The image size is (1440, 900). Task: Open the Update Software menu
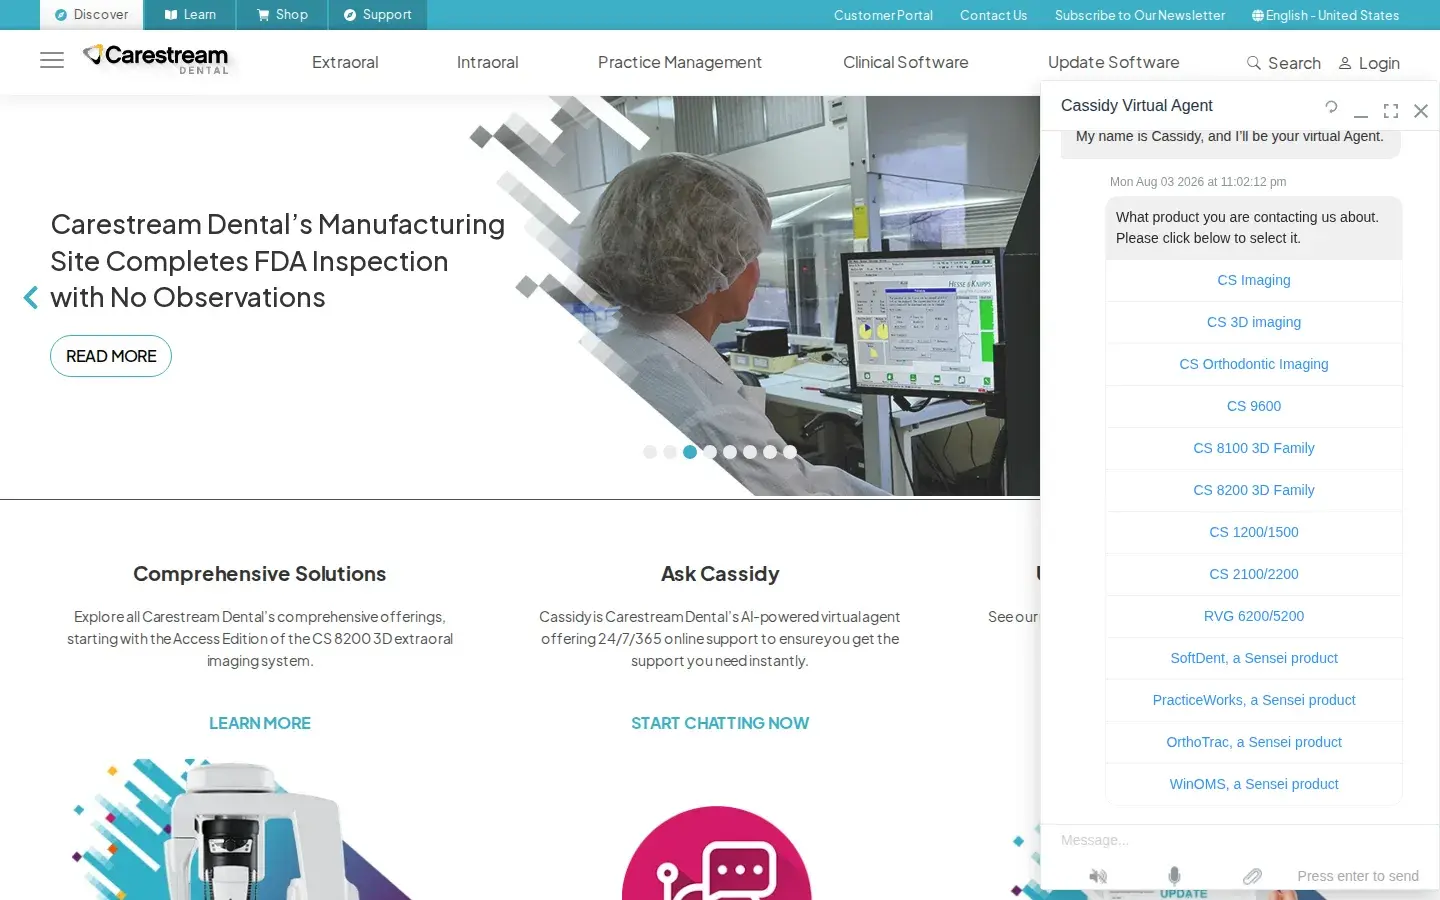1114,62
